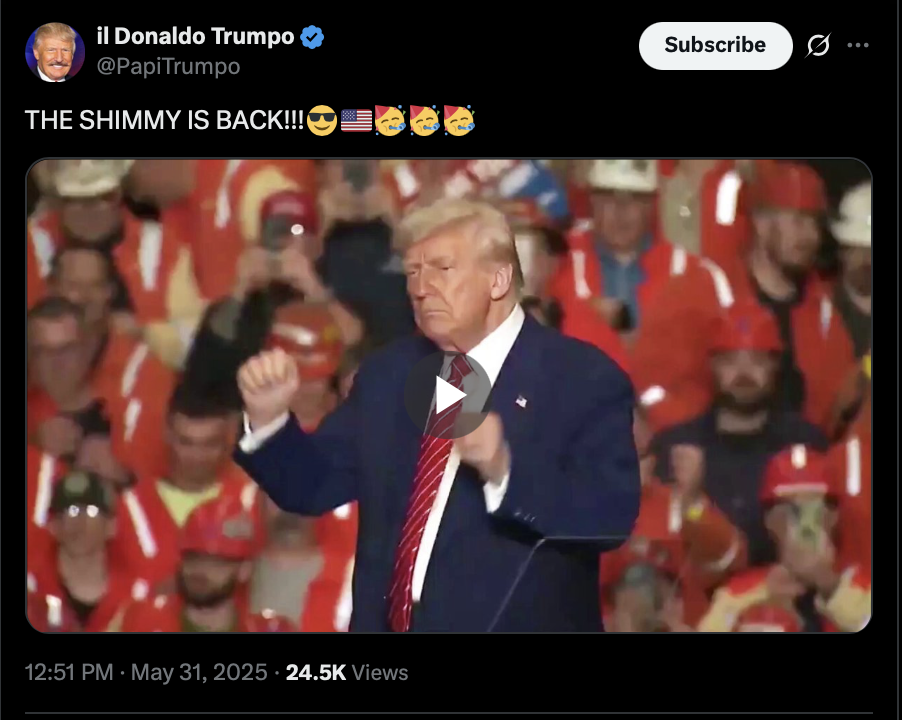This screenshot has width=902, height=720.
Task: Click the last party-face emoji
Action: [459, 120]
